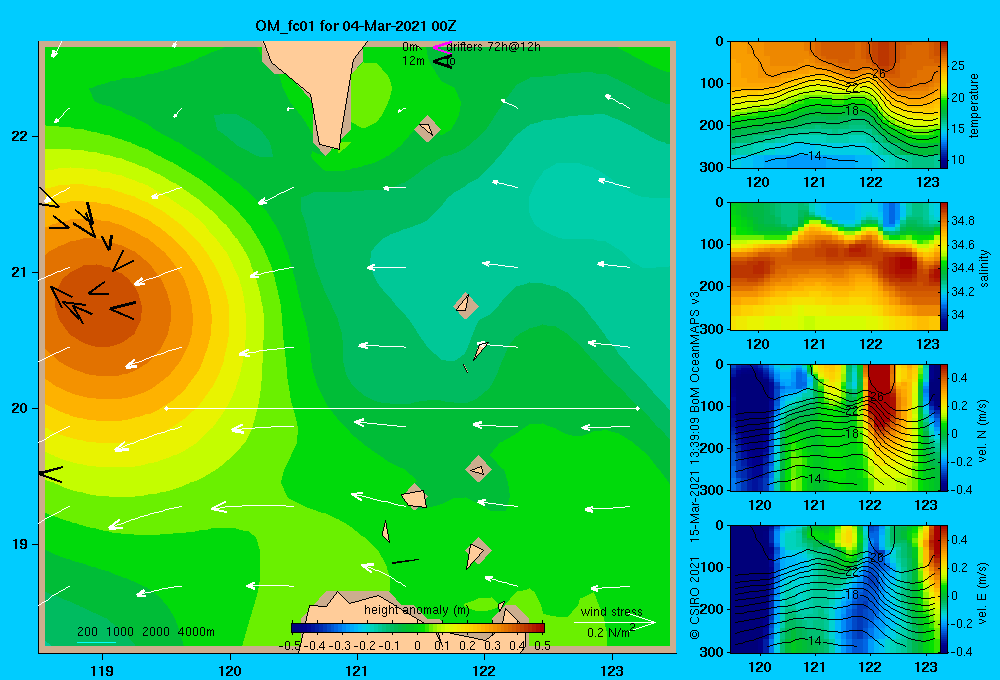
Task: Click the title 'OM_fc01 for 04-Mar-2021 00Z'
Action: [355, 26]
